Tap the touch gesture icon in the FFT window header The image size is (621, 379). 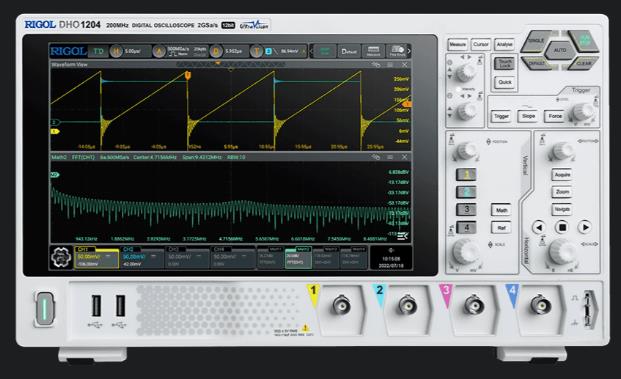pos(376,157)
